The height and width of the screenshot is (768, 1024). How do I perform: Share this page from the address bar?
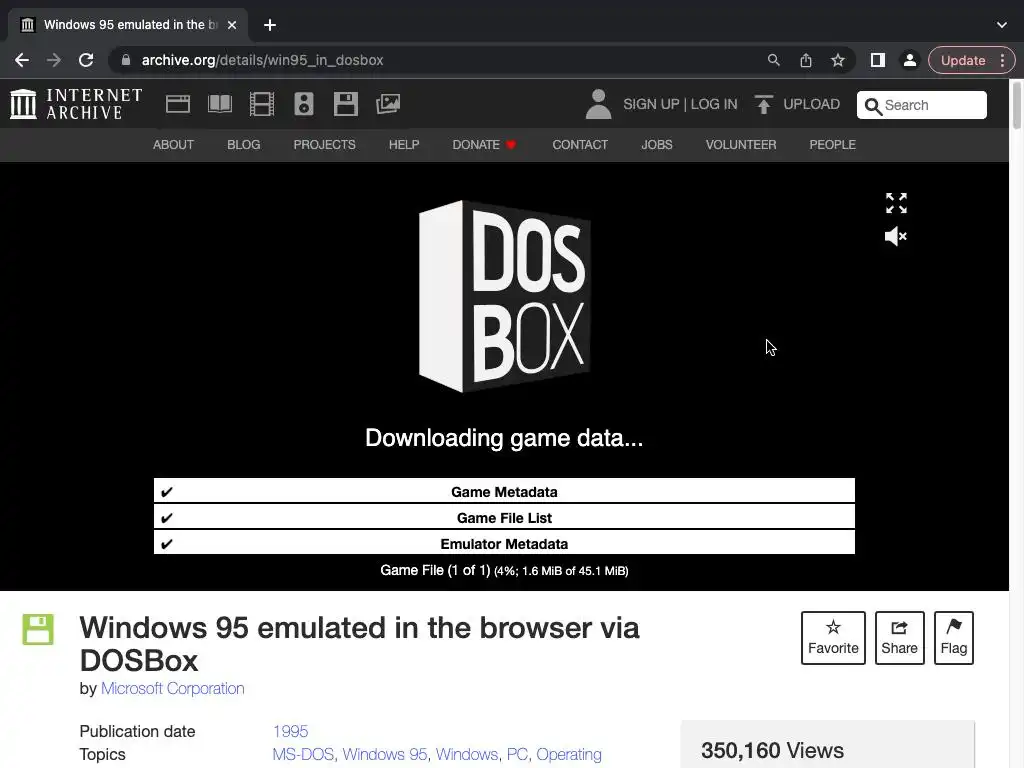pyautogui.click(x=806, y=60)
